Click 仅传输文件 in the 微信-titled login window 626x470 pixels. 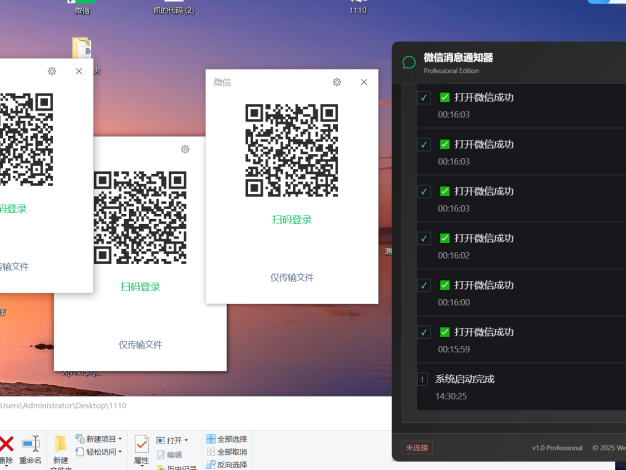pos(292,278)
